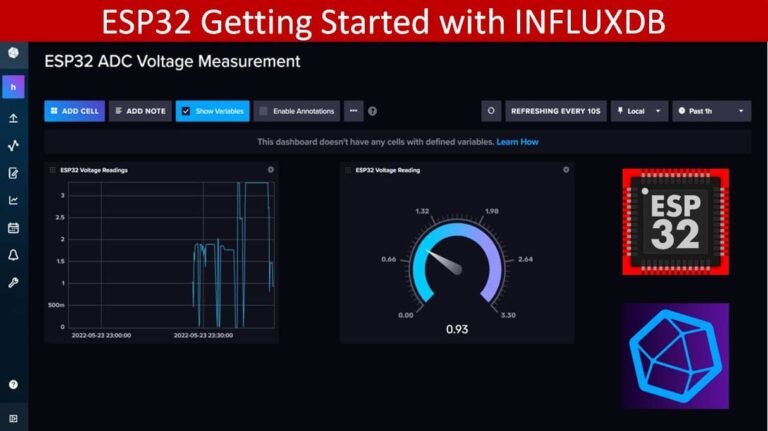Image resolution: width=768 pixels, height=431 pixels.
Task: Toggle the Show Variables checkbox
Action: pos(186,111)
